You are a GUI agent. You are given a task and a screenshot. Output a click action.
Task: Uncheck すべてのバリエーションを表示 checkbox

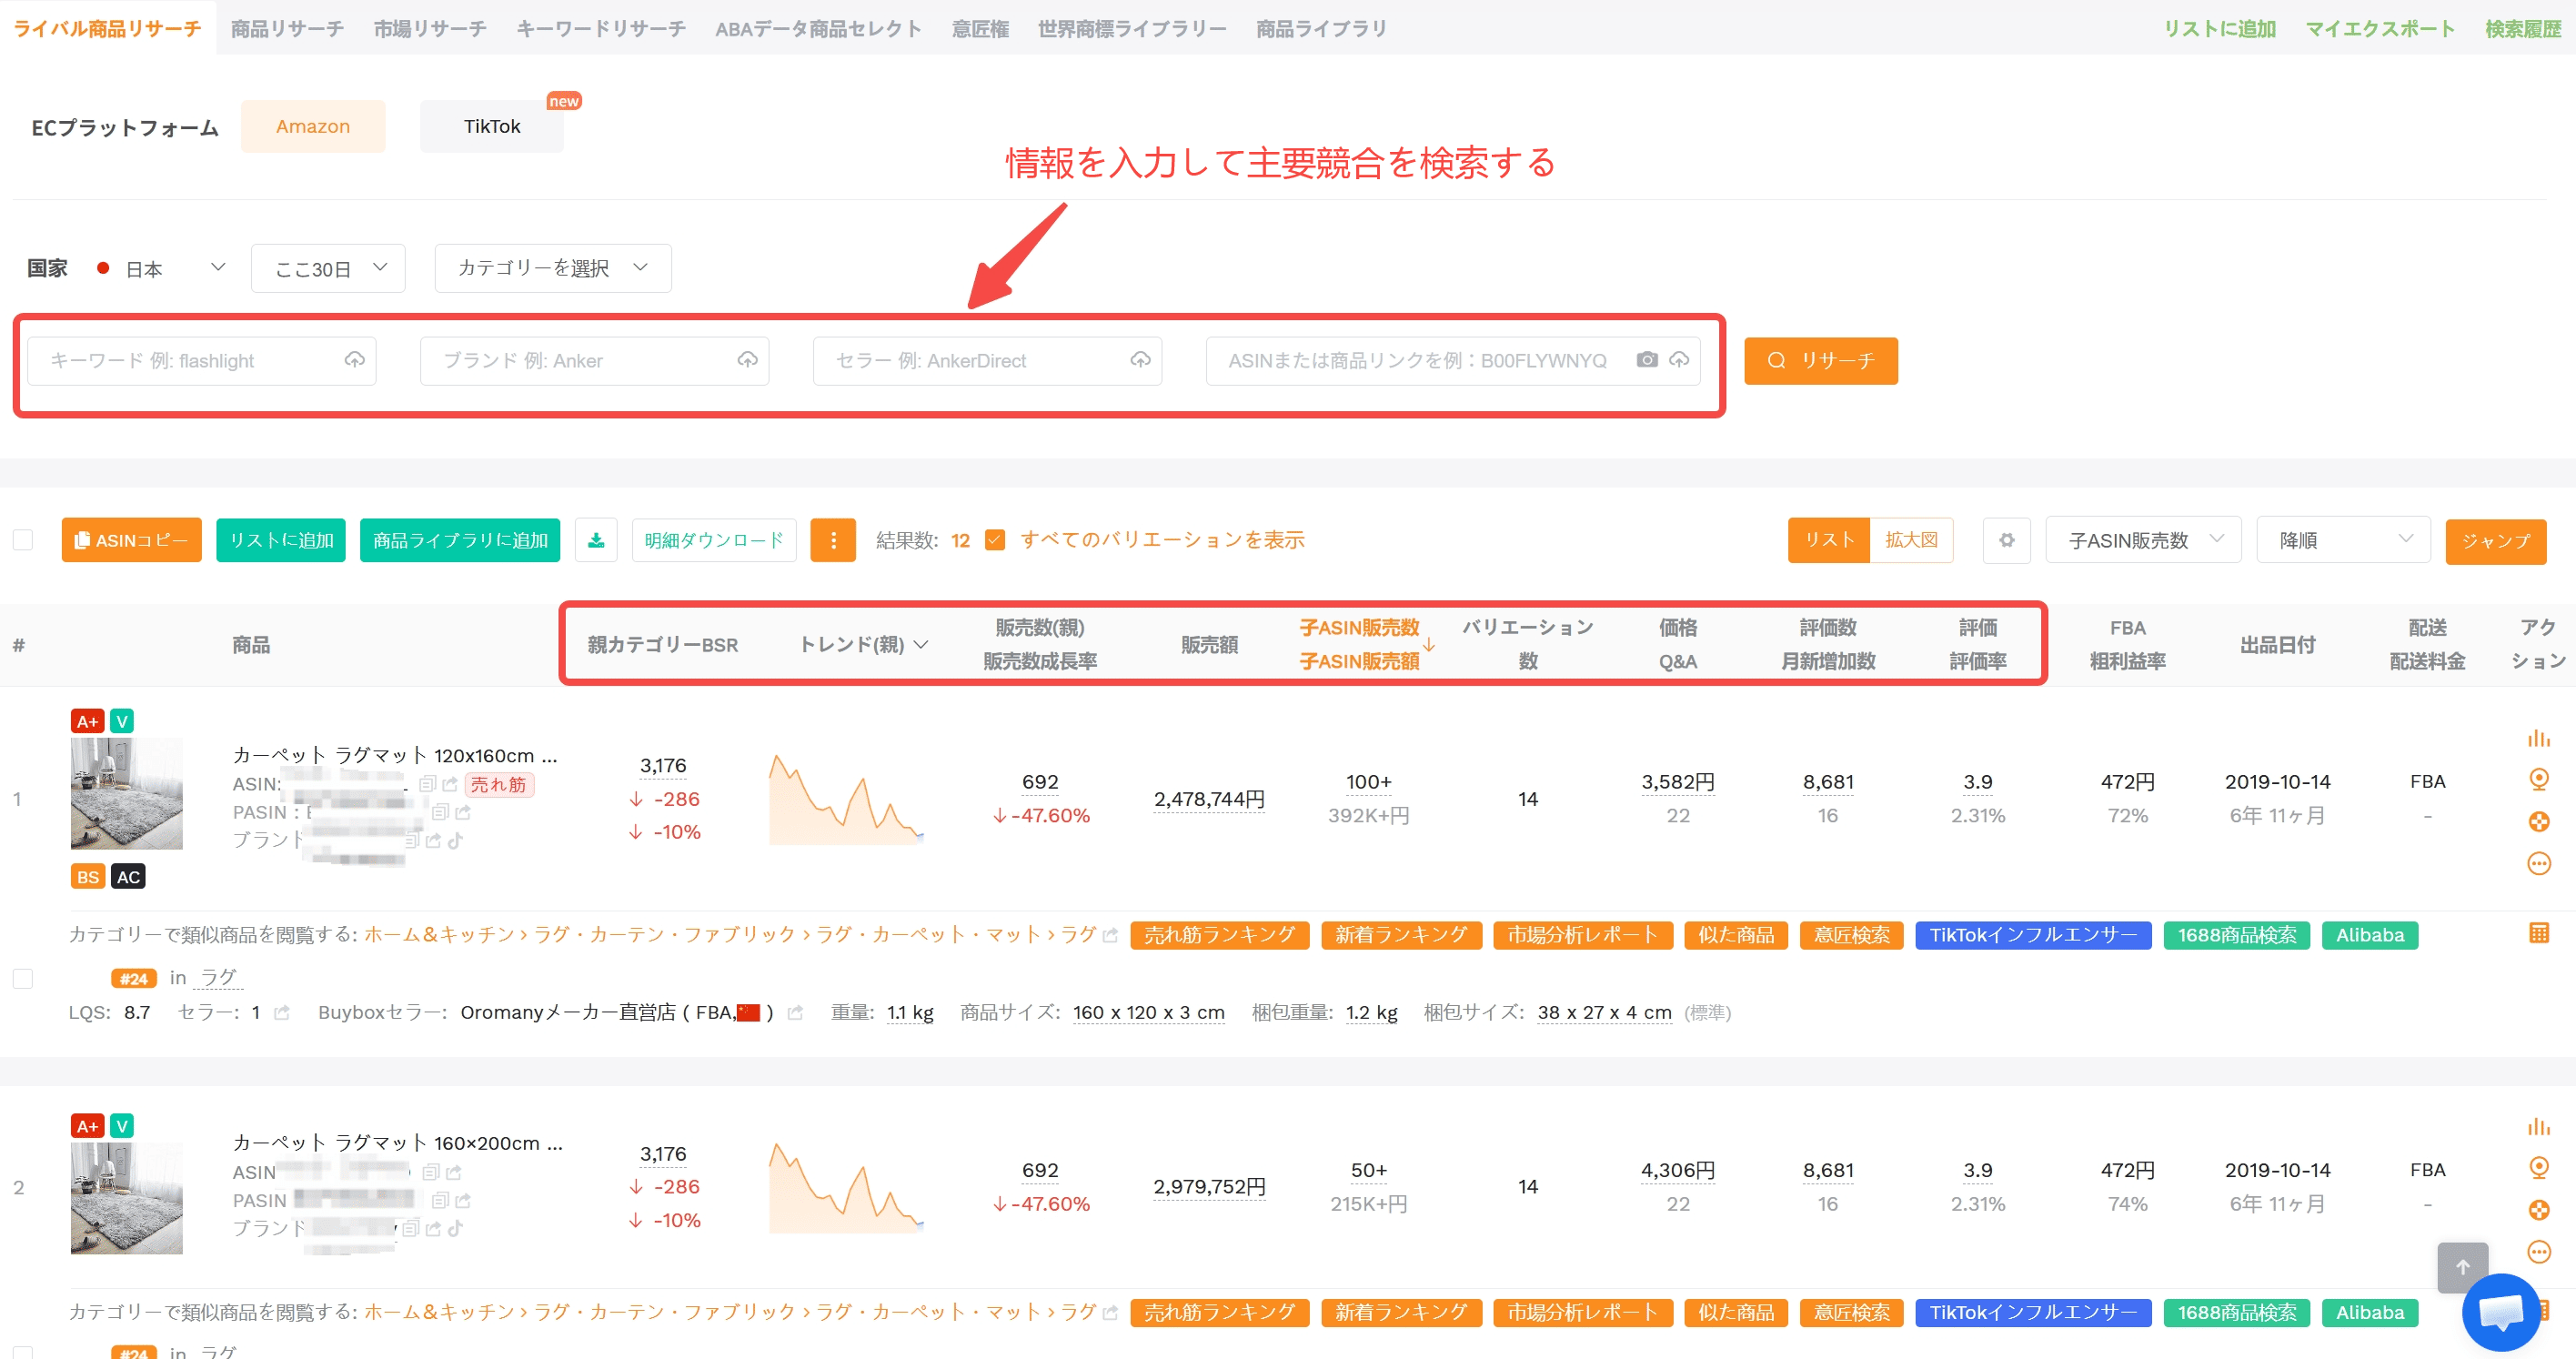point(995,540)
